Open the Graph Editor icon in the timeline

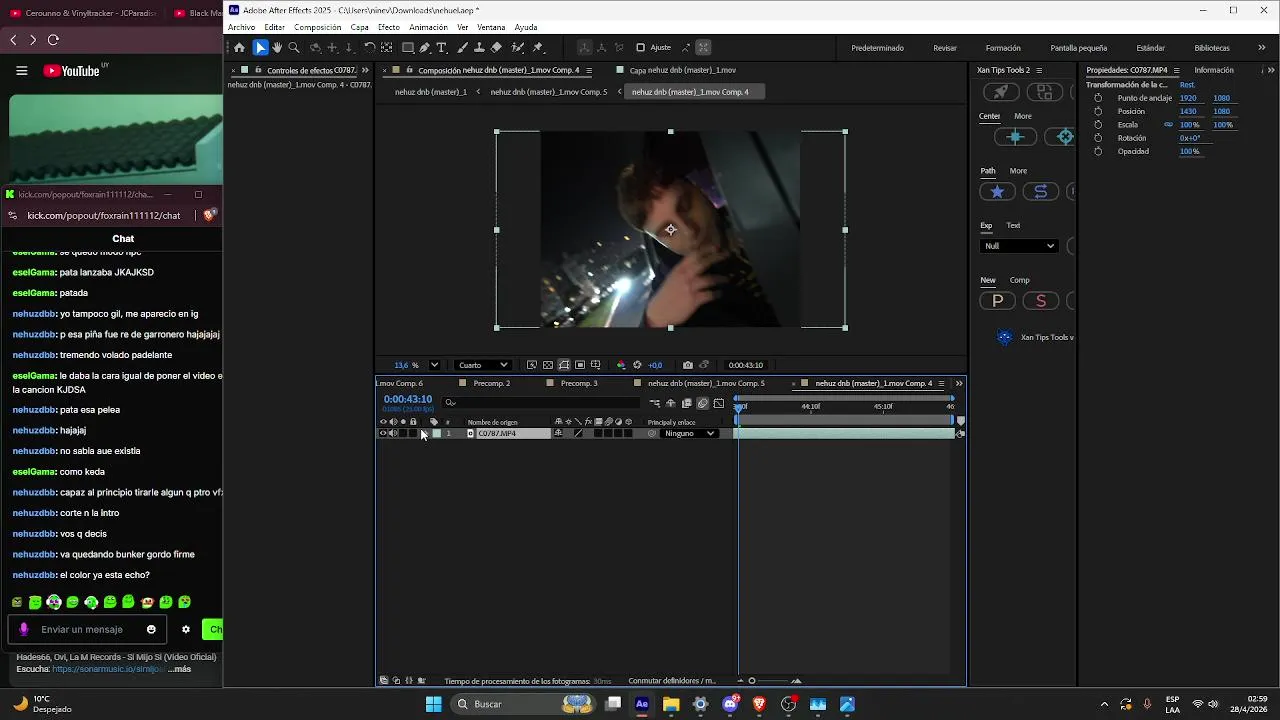(x=719, y=403)
